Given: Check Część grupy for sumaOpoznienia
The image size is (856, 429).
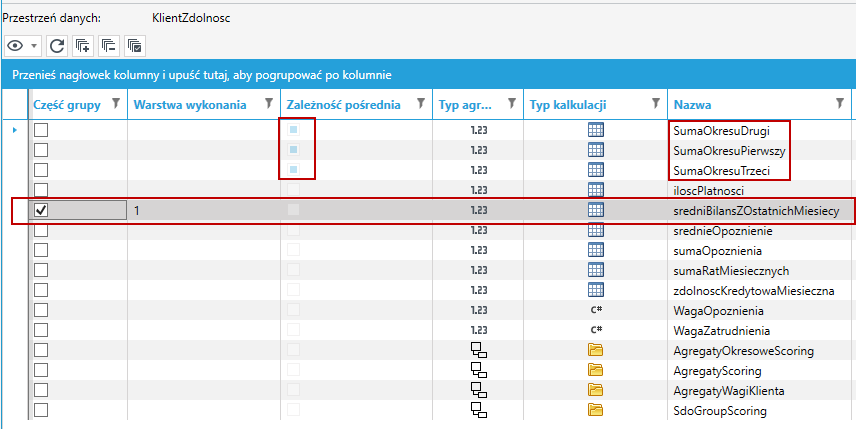Looking at the screenshot, I should pos(41,250).
